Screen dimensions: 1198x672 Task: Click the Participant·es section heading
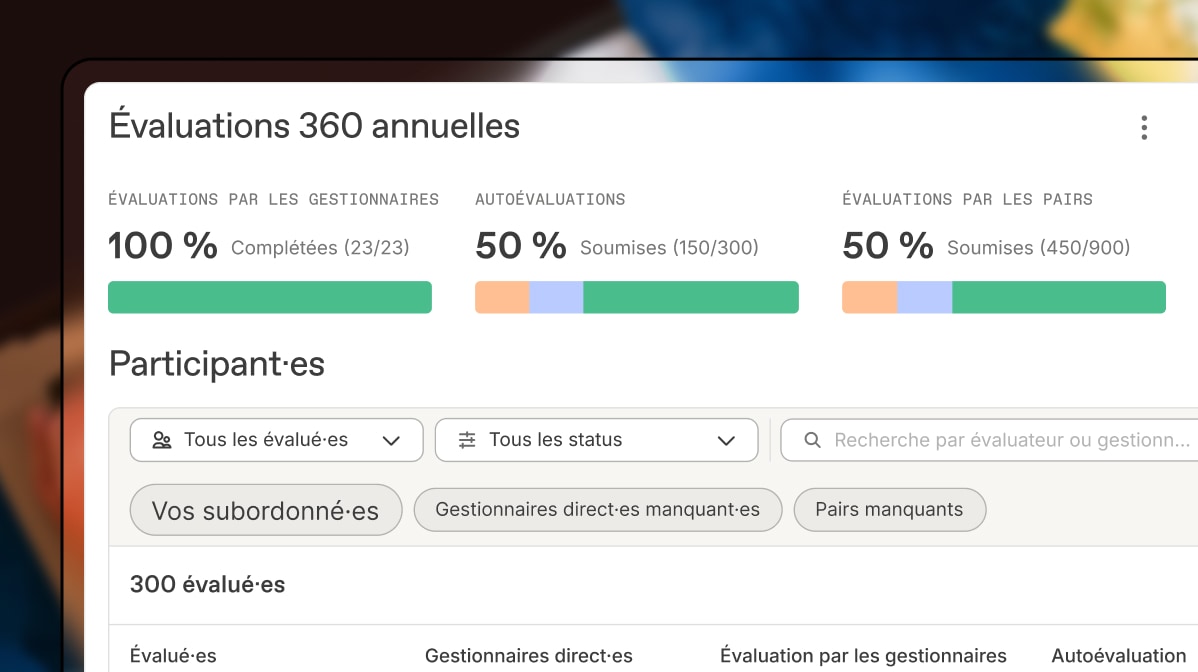coord(216,364)
